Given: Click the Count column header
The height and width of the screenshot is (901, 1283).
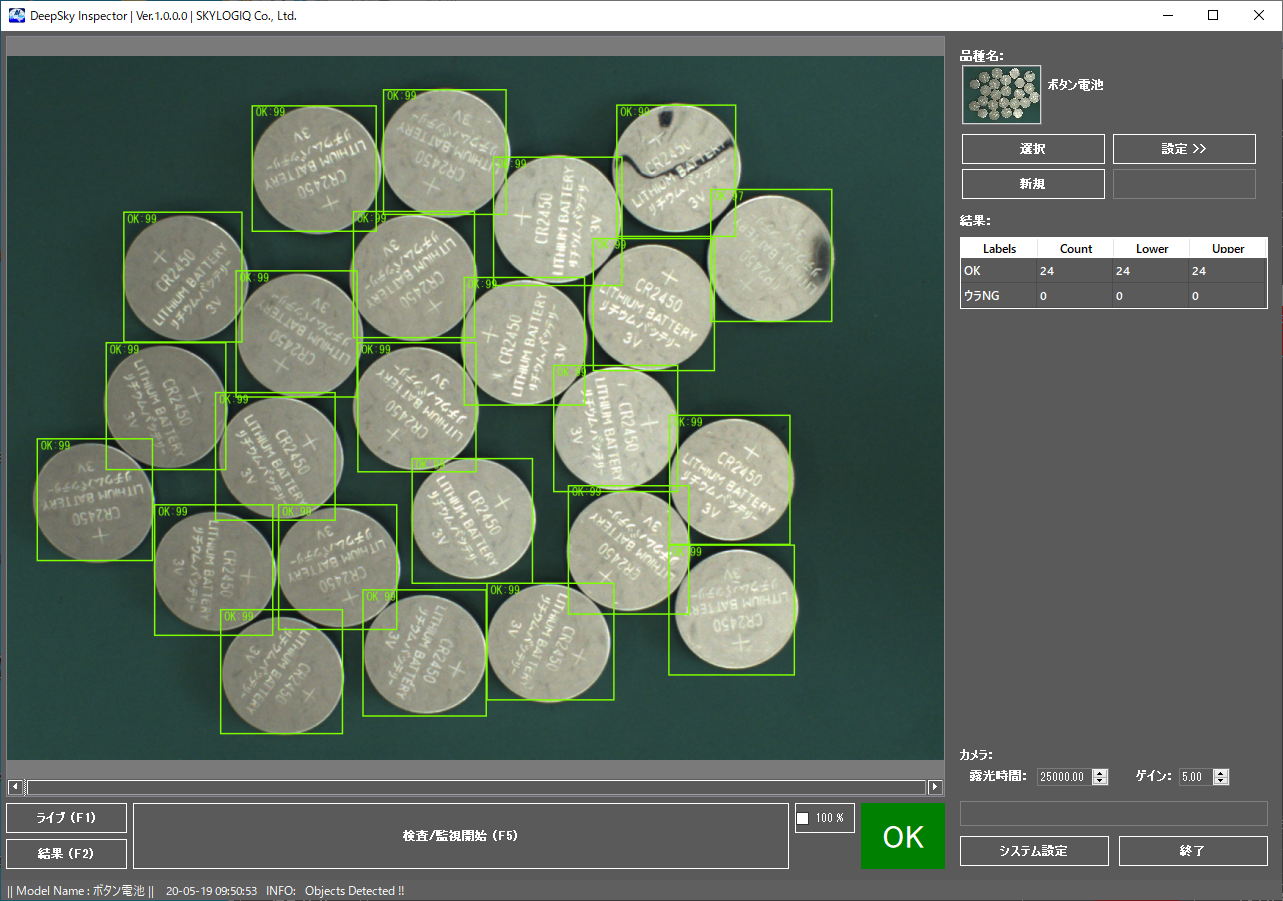Looking at the screenshot, I should [1076, 248].
